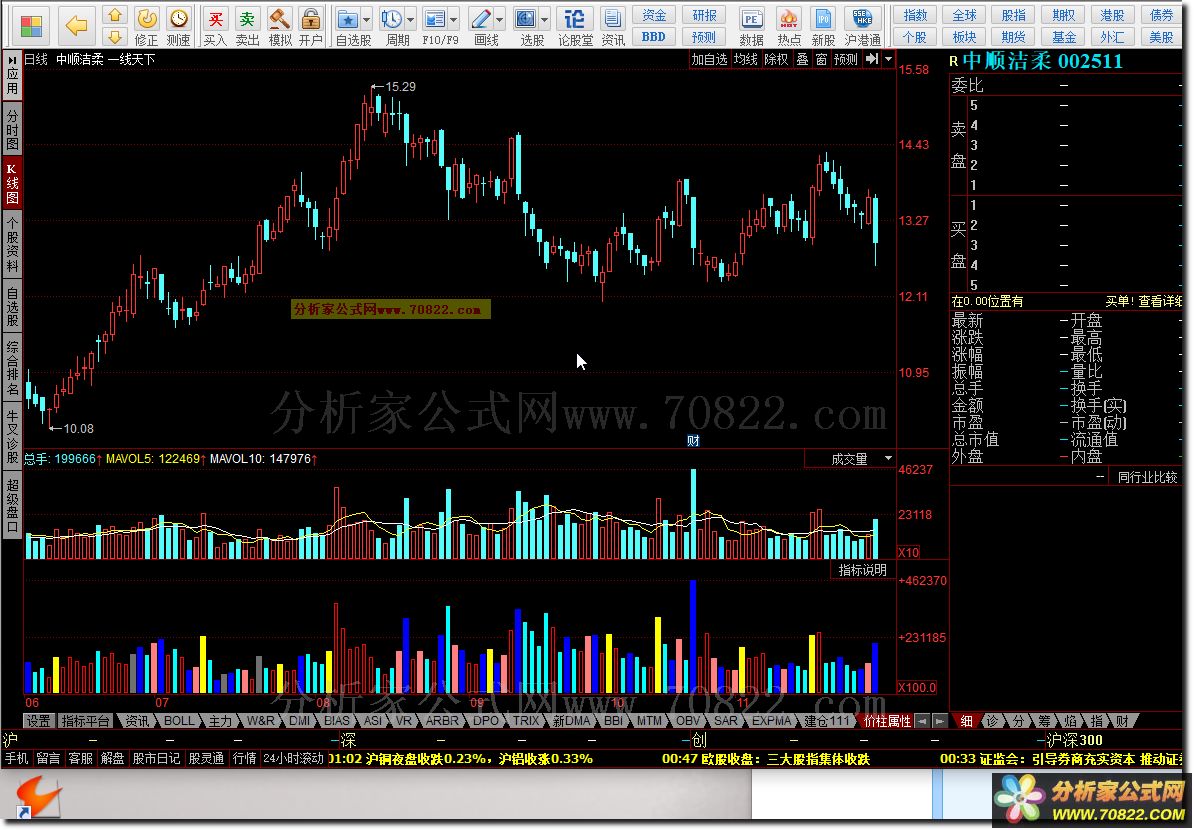
Task: Open the 修正 correction tool
Action: click(146, 27)
